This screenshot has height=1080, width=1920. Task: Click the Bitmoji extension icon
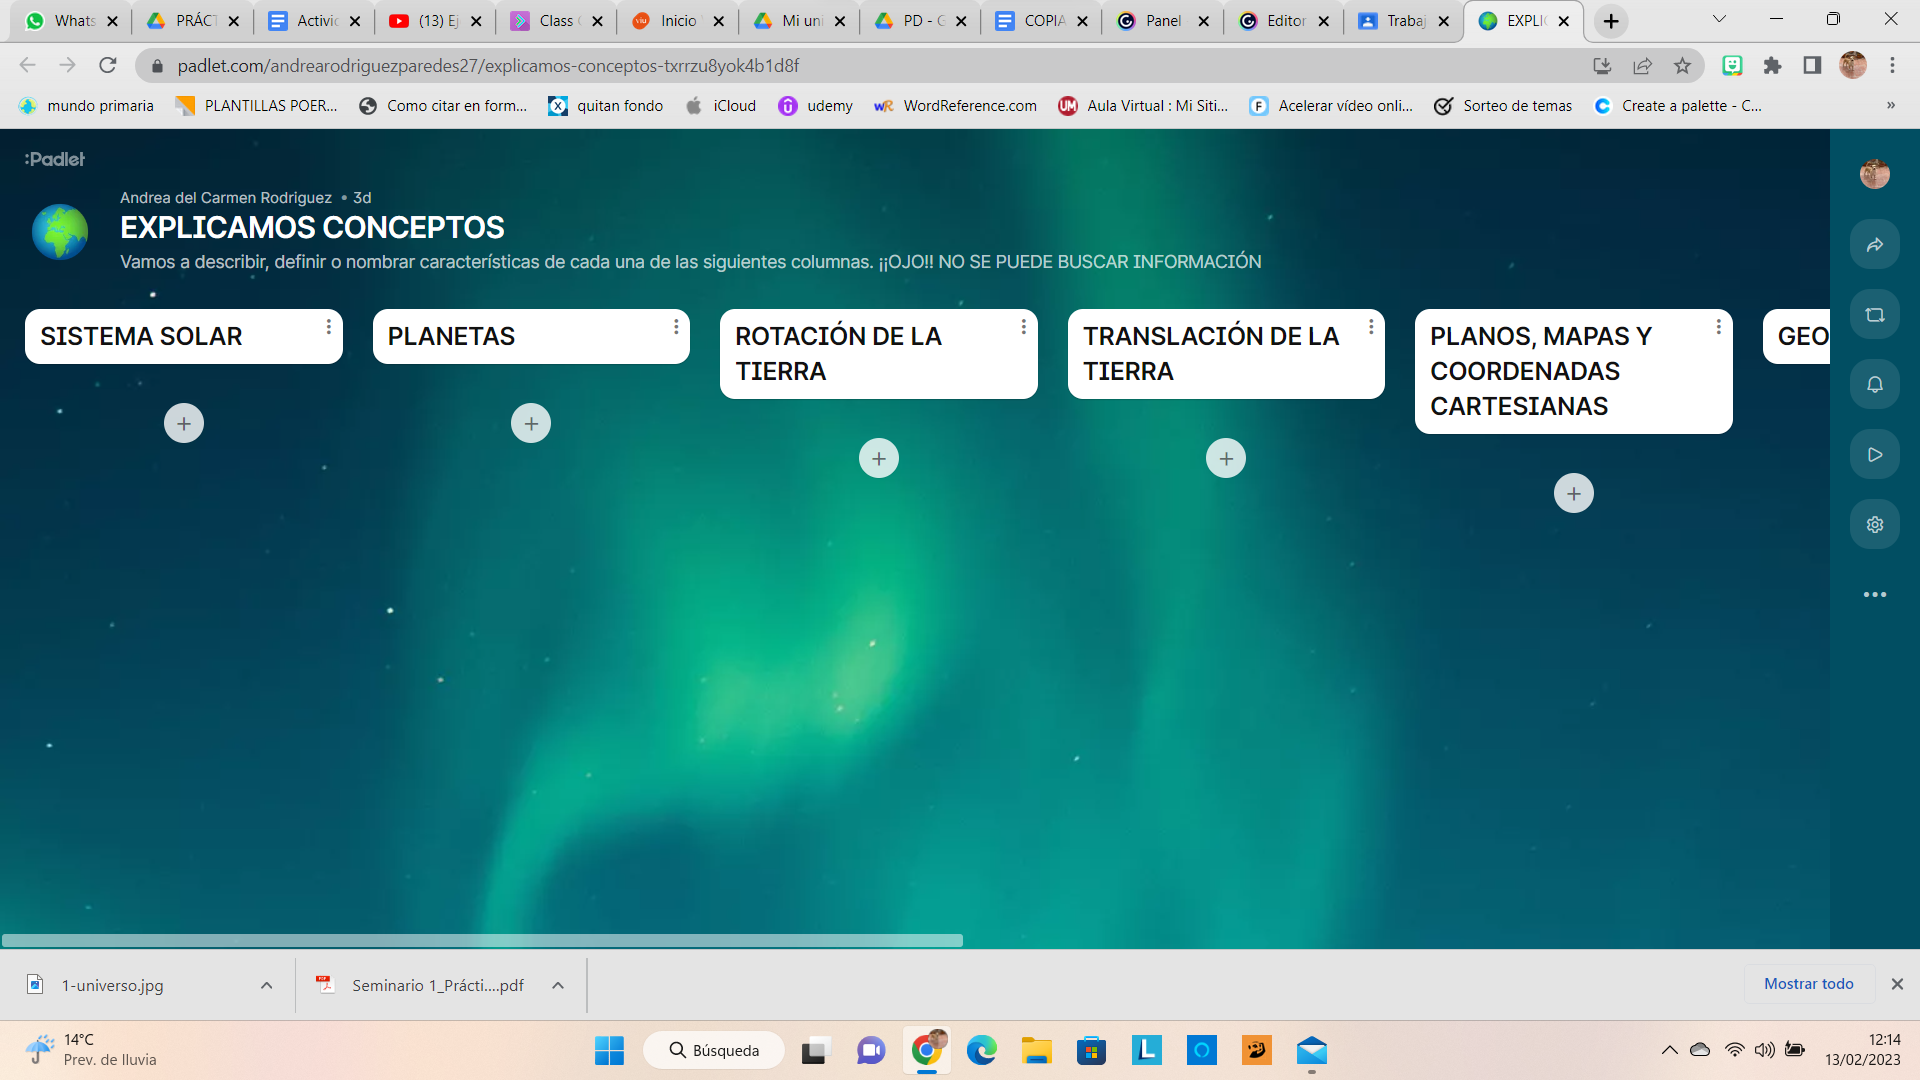click(1733, 65)
